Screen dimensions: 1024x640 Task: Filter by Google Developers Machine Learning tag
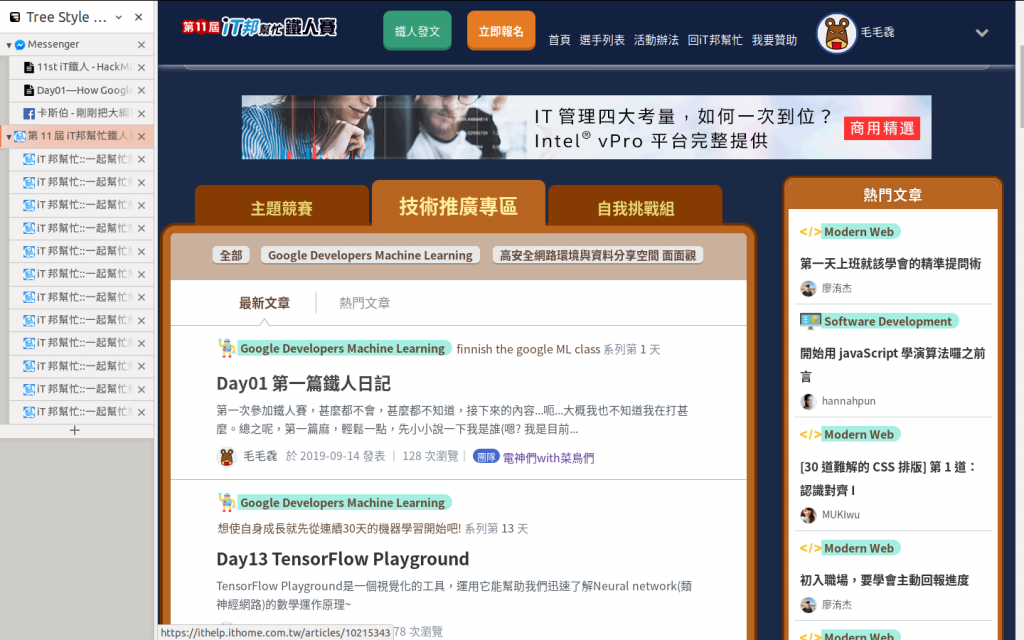(370, 255)
